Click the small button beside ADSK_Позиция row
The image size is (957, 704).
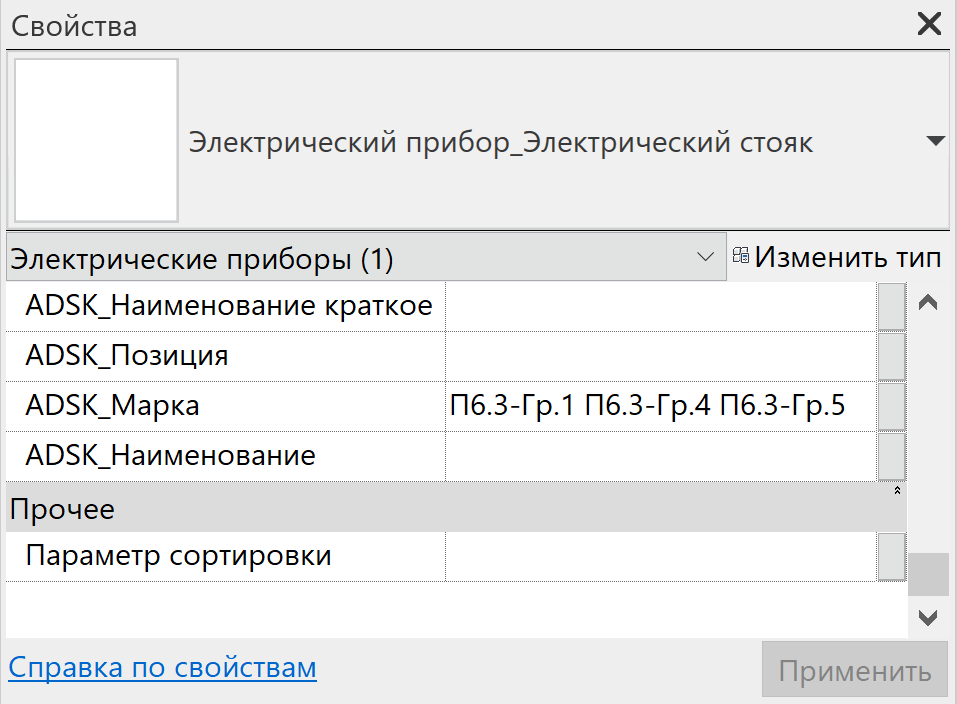(x=892, y=357)
